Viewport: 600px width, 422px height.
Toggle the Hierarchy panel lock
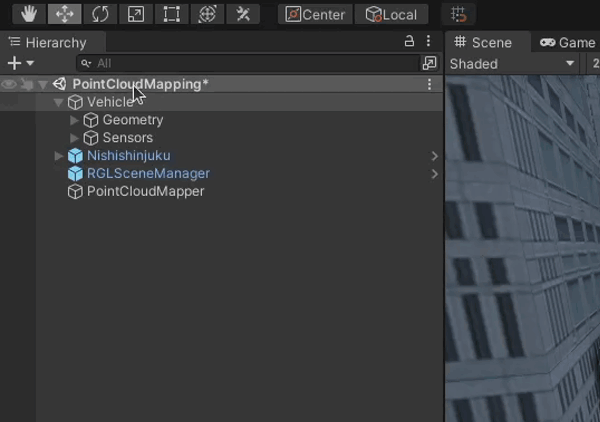(x=408, y=42)
